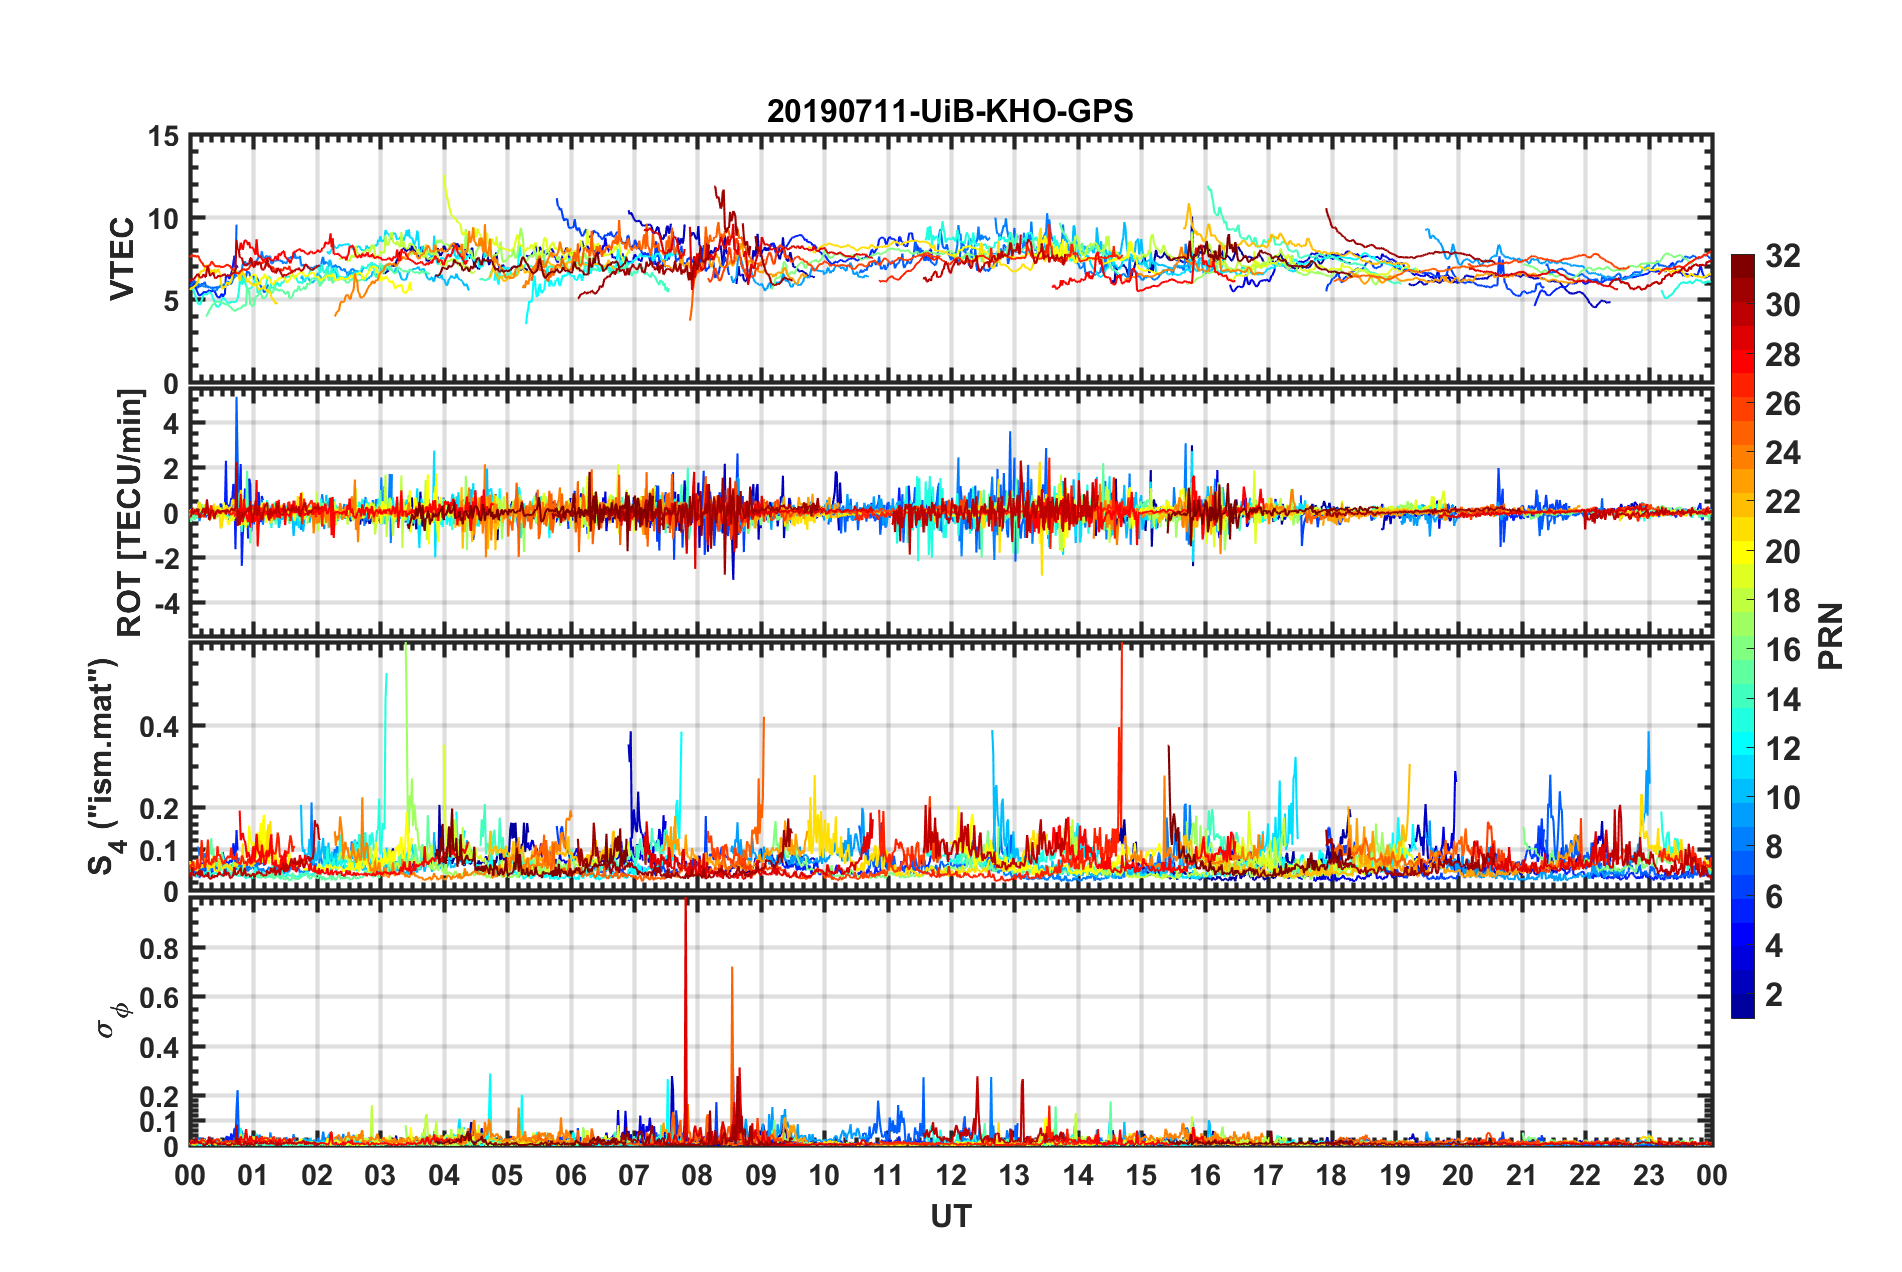
Task: Click colorbar tick label 10
Action: (1782, 798)
